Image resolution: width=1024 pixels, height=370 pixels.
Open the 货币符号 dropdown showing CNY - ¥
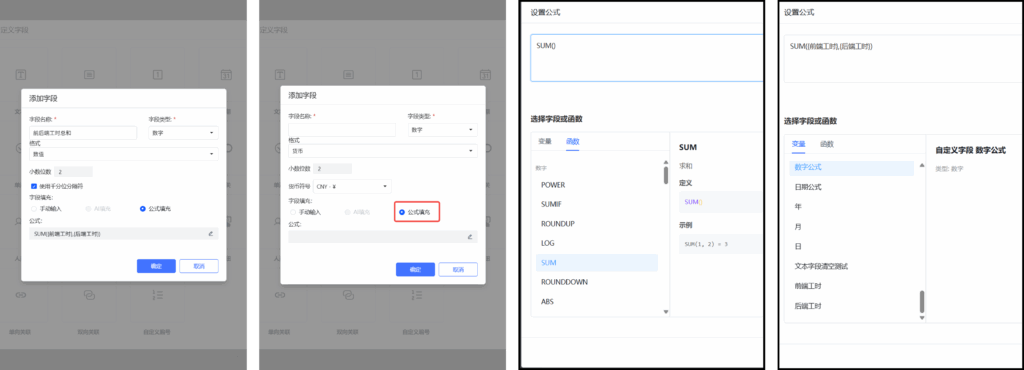point(353,187)
